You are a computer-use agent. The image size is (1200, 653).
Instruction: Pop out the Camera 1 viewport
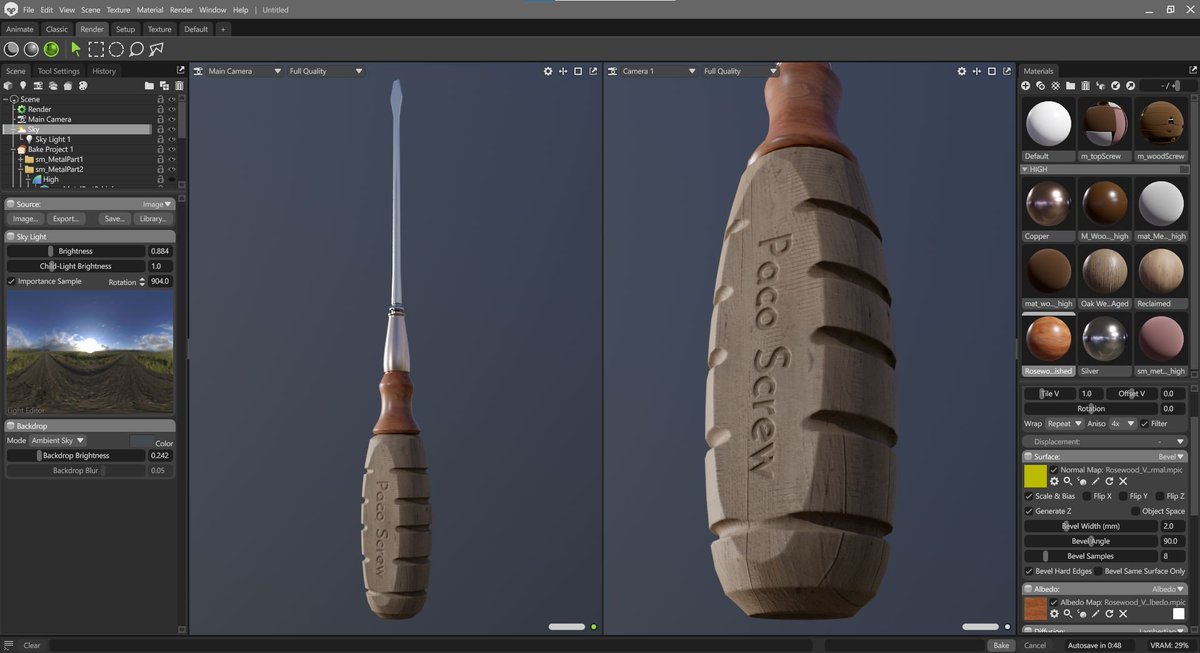pyautogui.click(x=1007, y=71)
